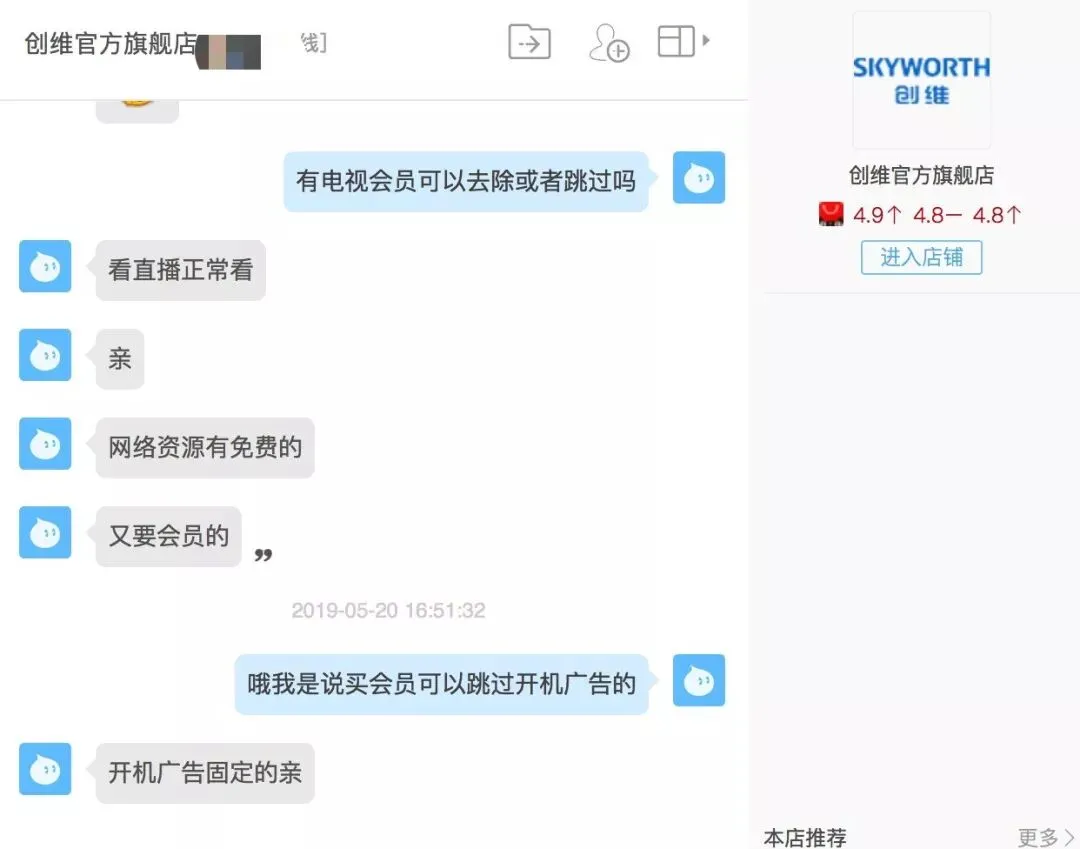The image size is (1080, 849).
Task: Click the avatar beside 看直播正常看
Action: tap(45, 266)
